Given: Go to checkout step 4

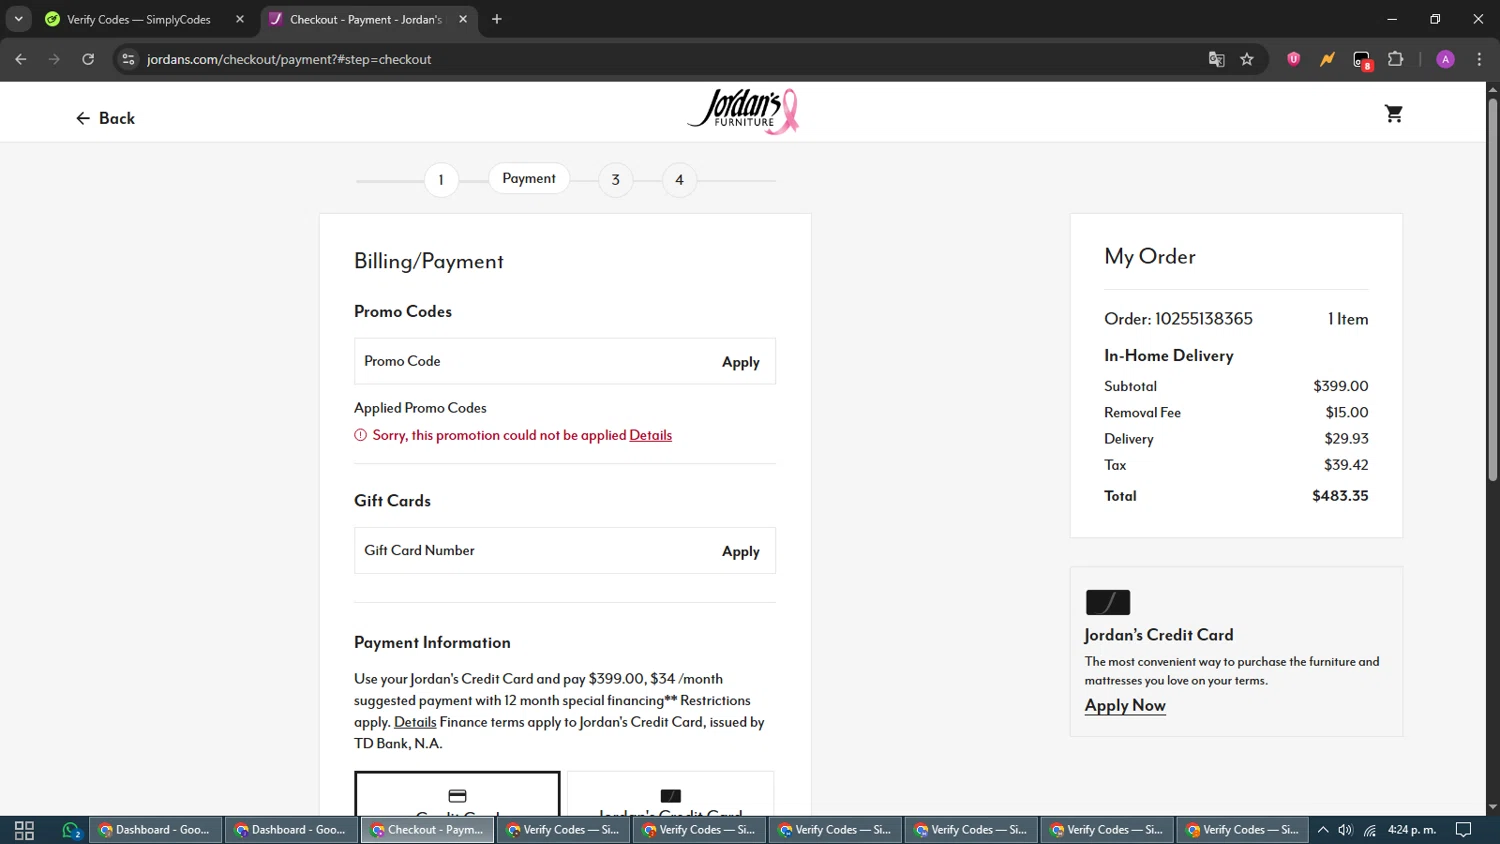Looking at the screenshot, I should [x=679, y=180].
